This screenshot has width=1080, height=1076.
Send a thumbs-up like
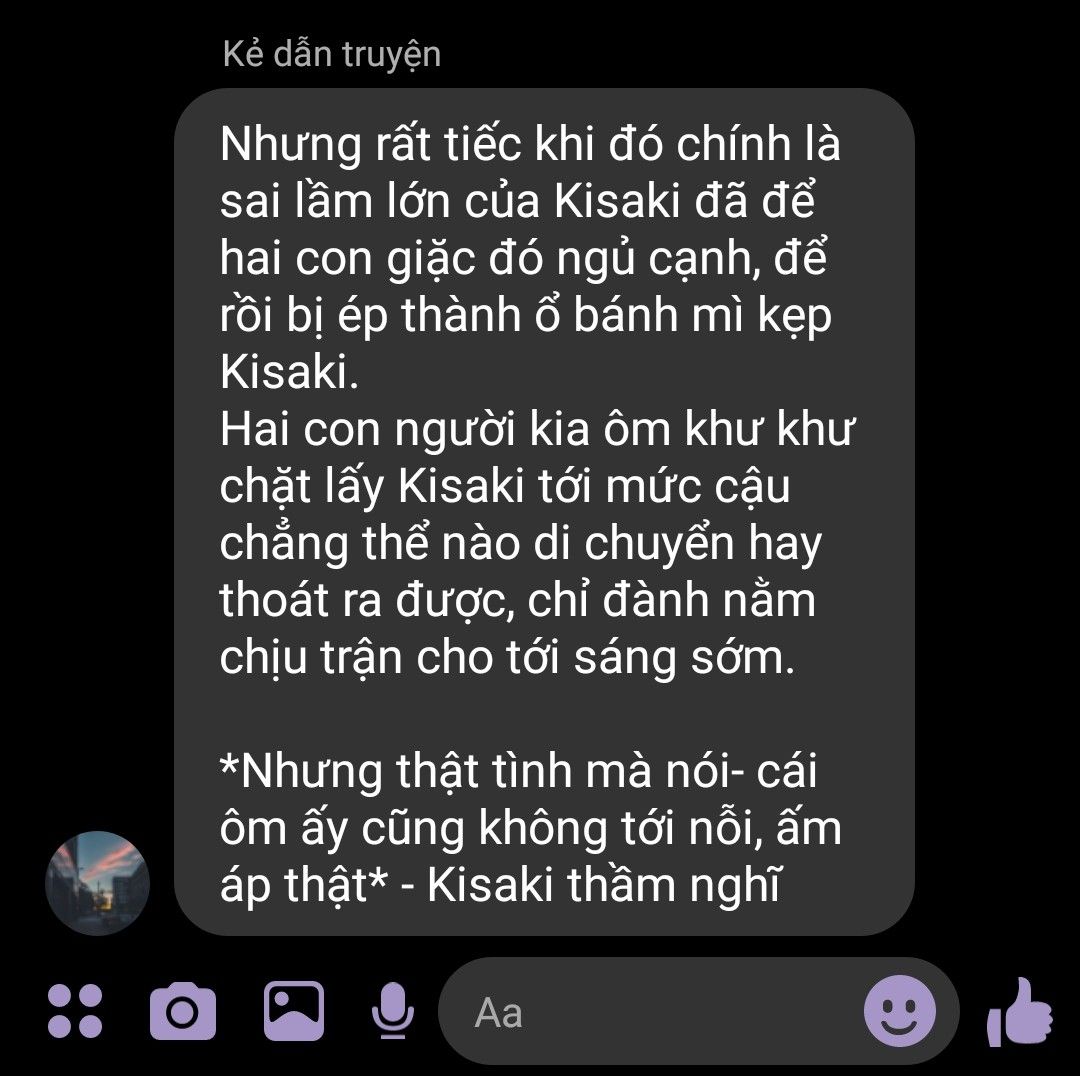click(x=1019, y=1011)
